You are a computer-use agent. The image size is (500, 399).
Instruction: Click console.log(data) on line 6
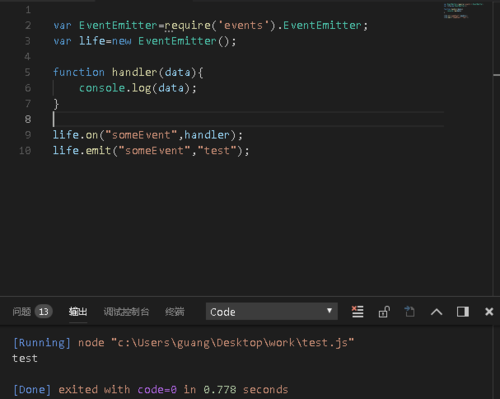pos(138,88)
